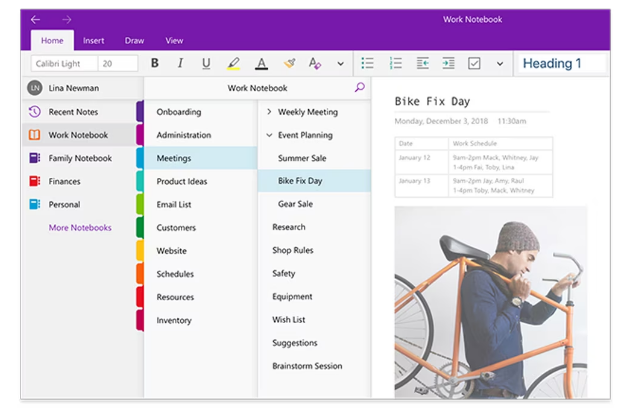Collapse the Event Planning page group

click(x=269, y=135)
